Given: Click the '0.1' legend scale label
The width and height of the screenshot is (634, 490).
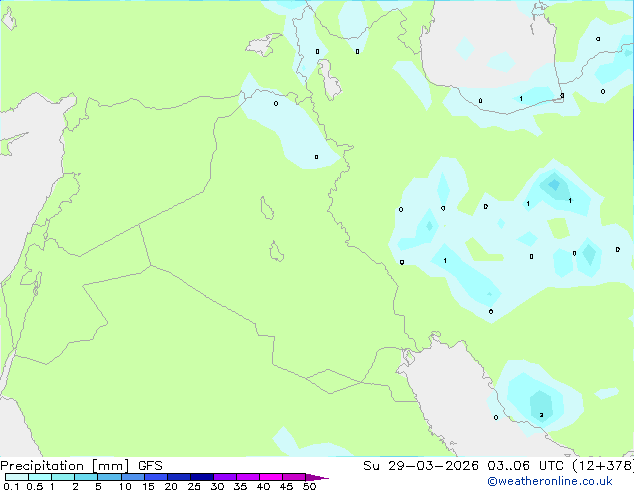Looking at the screenshot, I should [x=11, y=486].
